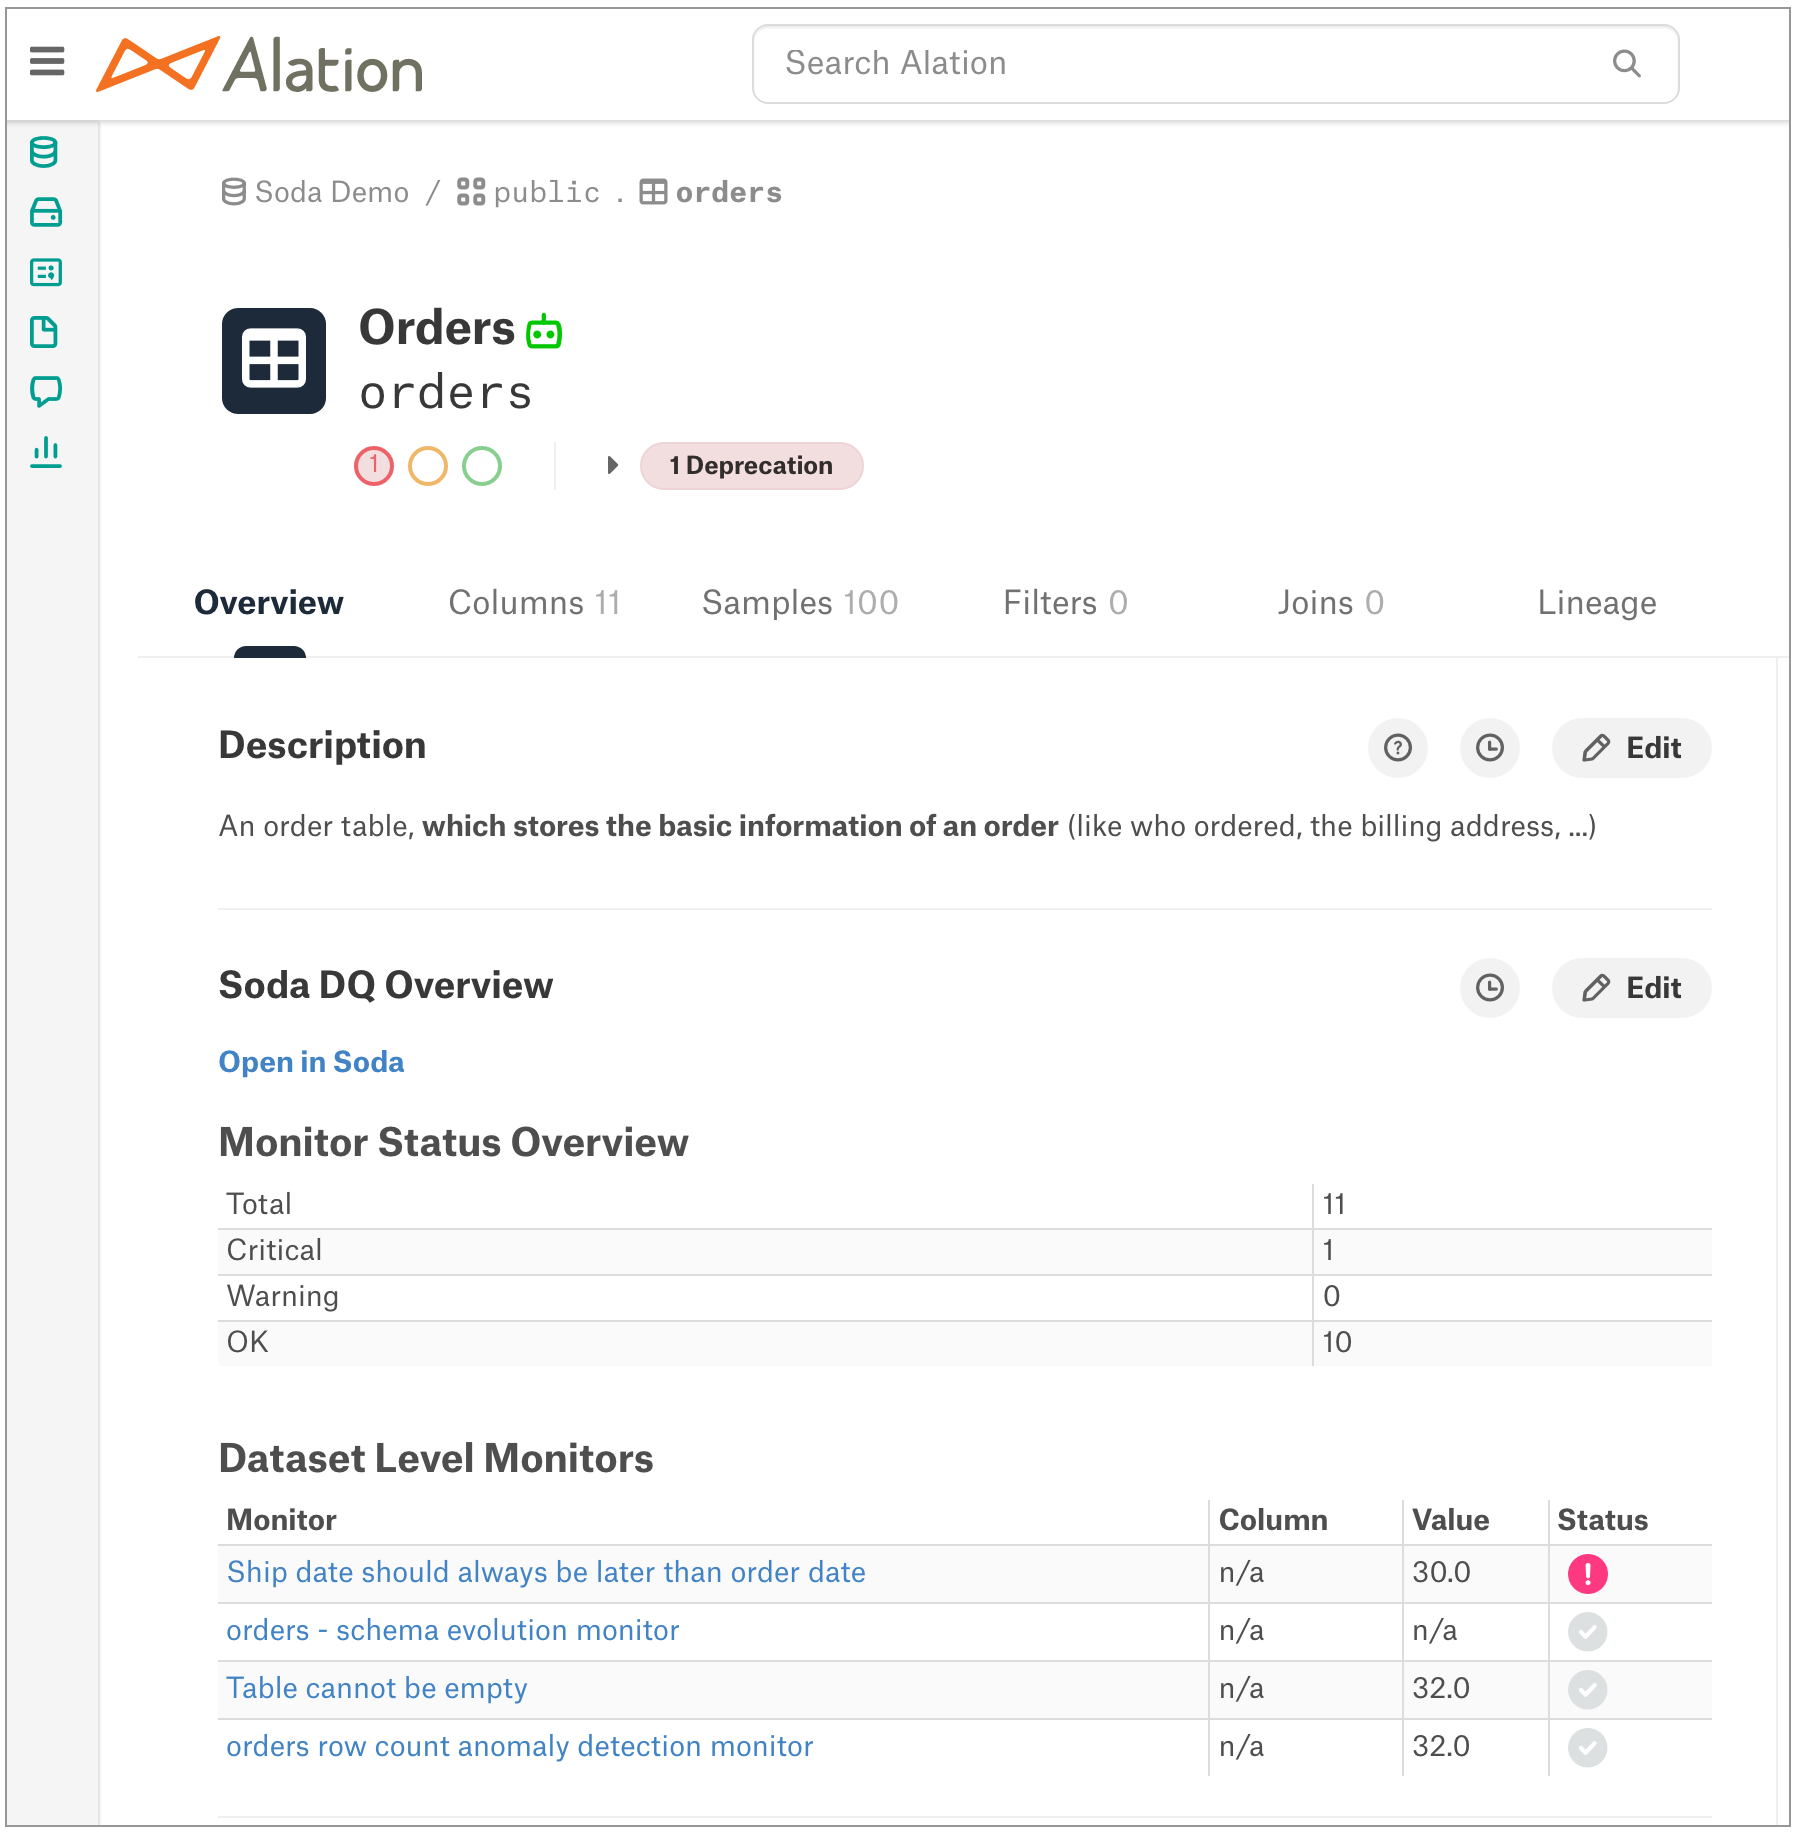Click the search magnifier icon
1800x1842 pixels.
coord(1626,64)
